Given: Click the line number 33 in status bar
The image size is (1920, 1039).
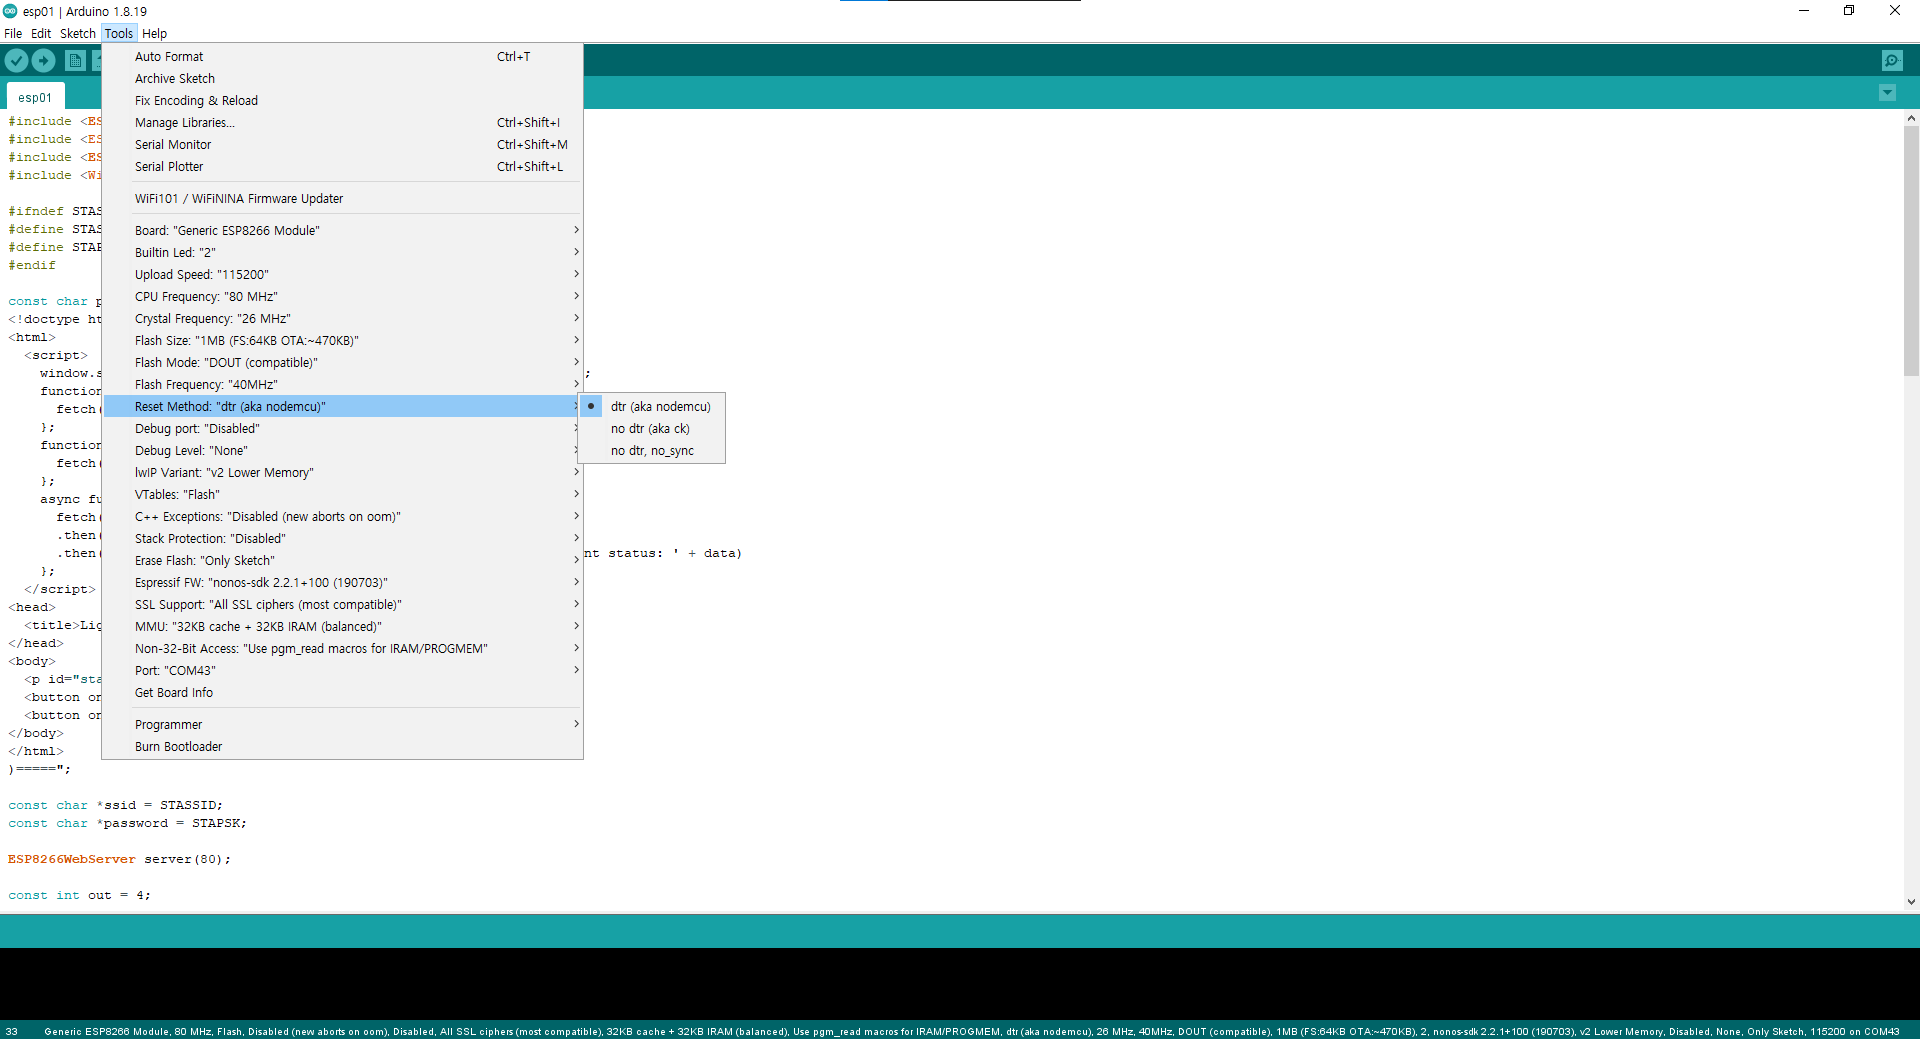Looking at the screenshot, I should pyautogui.click(x=11, y=1031).
